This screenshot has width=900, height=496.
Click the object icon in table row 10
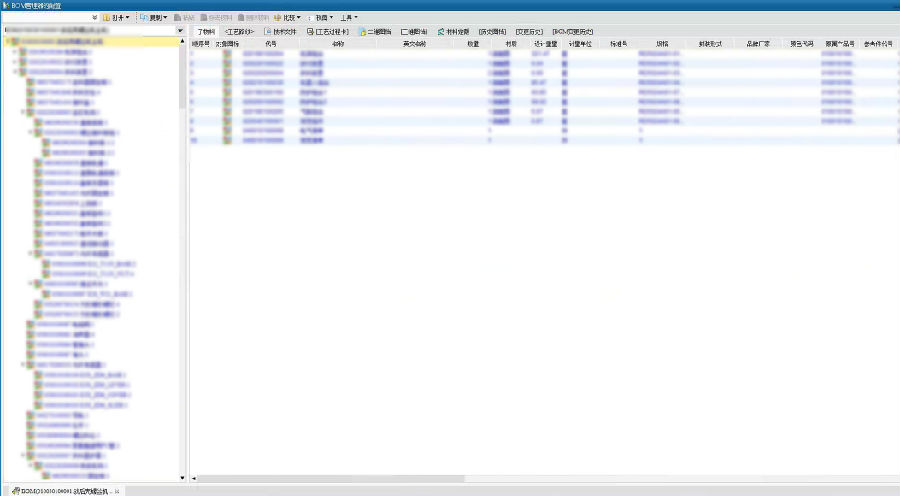coord(227,140)
